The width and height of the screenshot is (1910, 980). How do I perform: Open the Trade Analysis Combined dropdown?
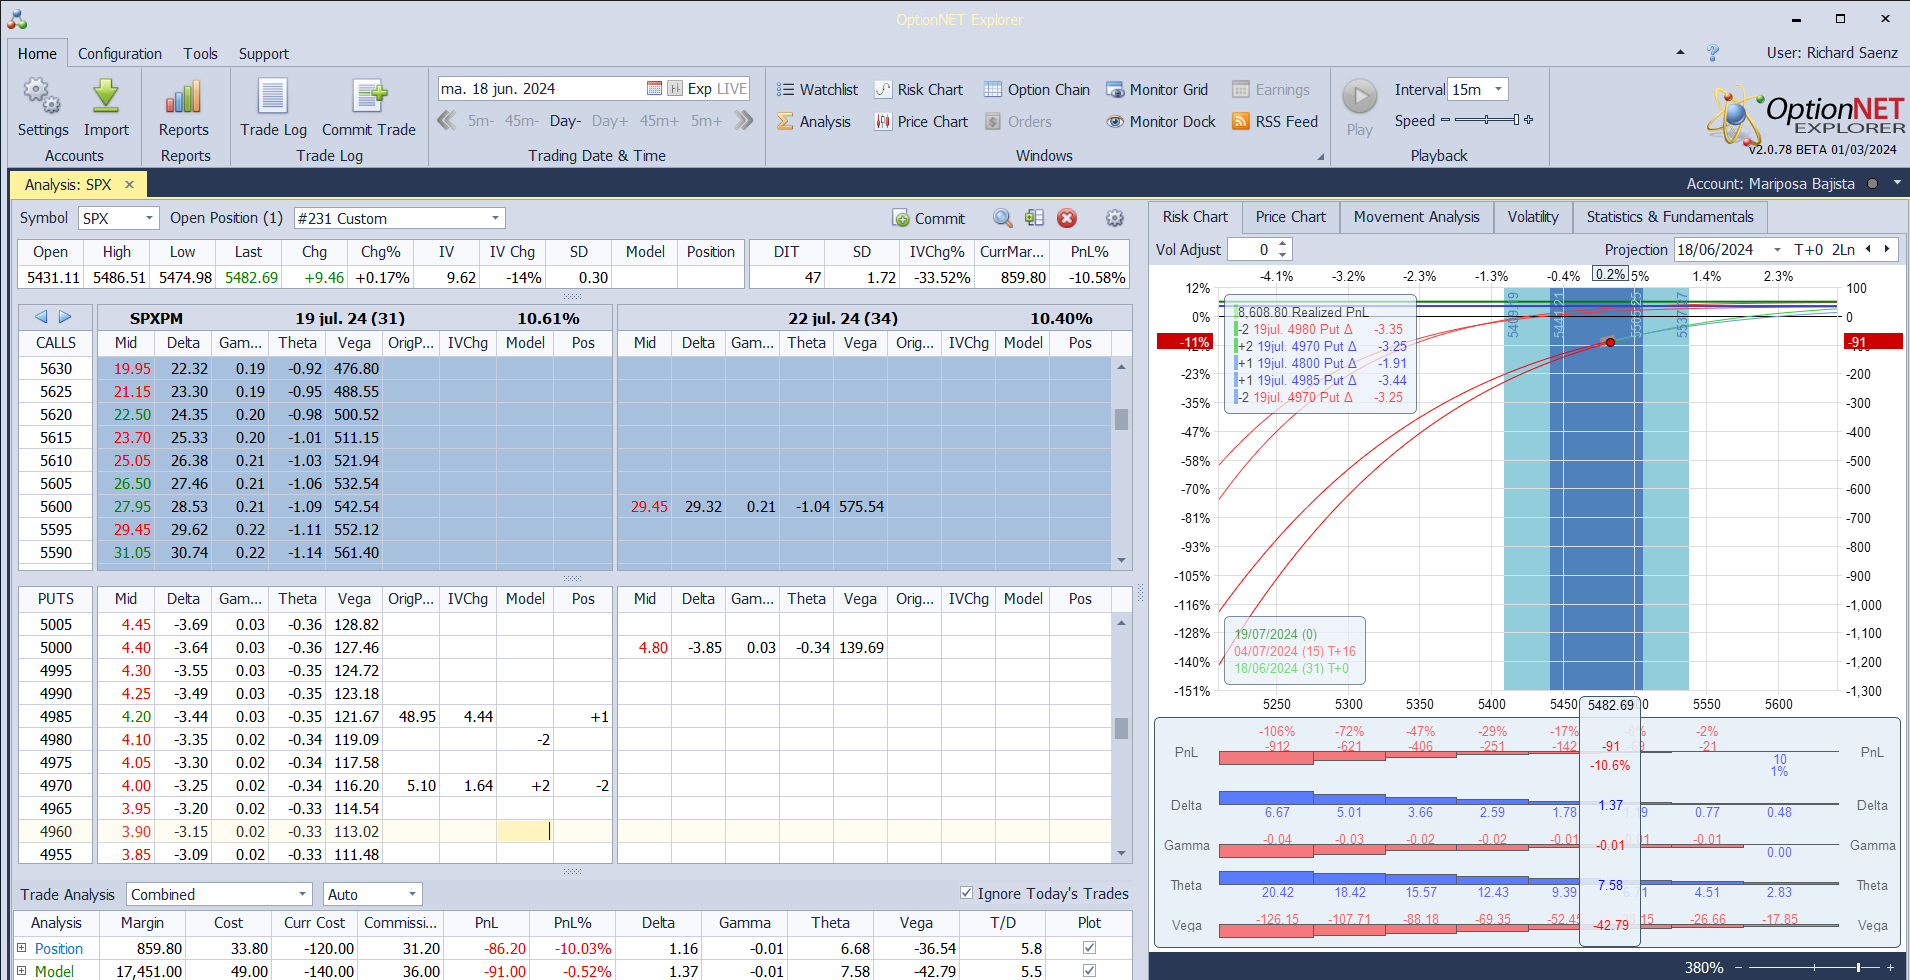[x=302, y=894]
